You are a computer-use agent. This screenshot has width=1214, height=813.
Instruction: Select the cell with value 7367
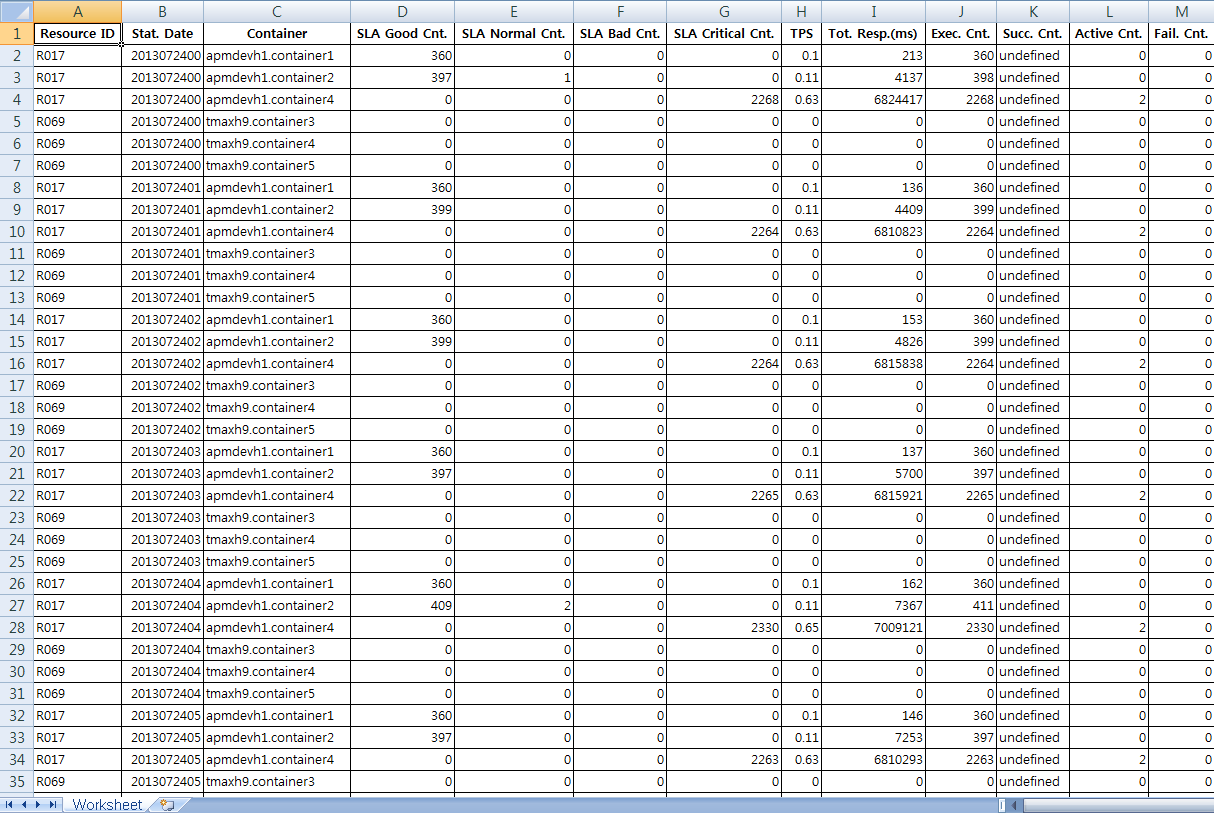coord(874,605)
